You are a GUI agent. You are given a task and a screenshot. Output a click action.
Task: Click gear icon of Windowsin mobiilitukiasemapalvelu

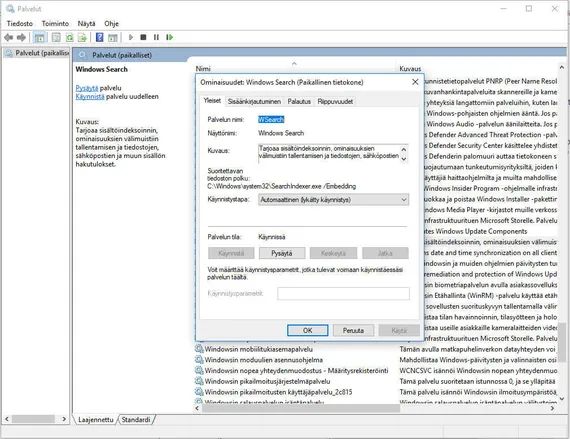click(x=199, y=349)
